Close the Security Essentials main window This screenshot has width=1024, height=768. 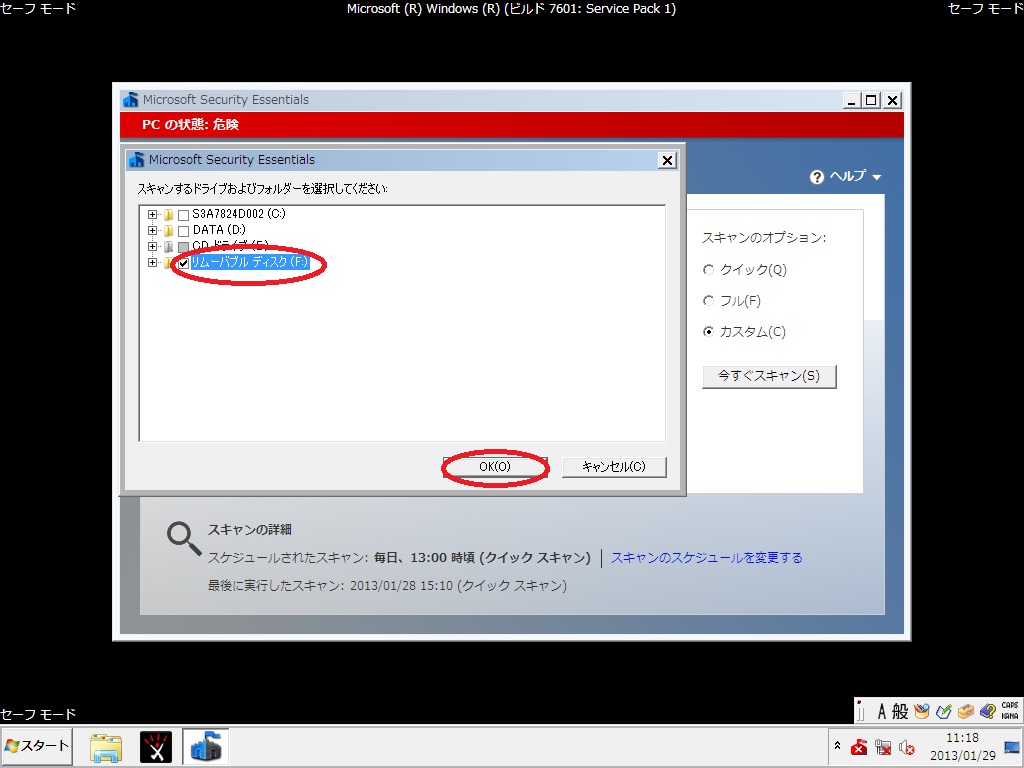(893, 101)
